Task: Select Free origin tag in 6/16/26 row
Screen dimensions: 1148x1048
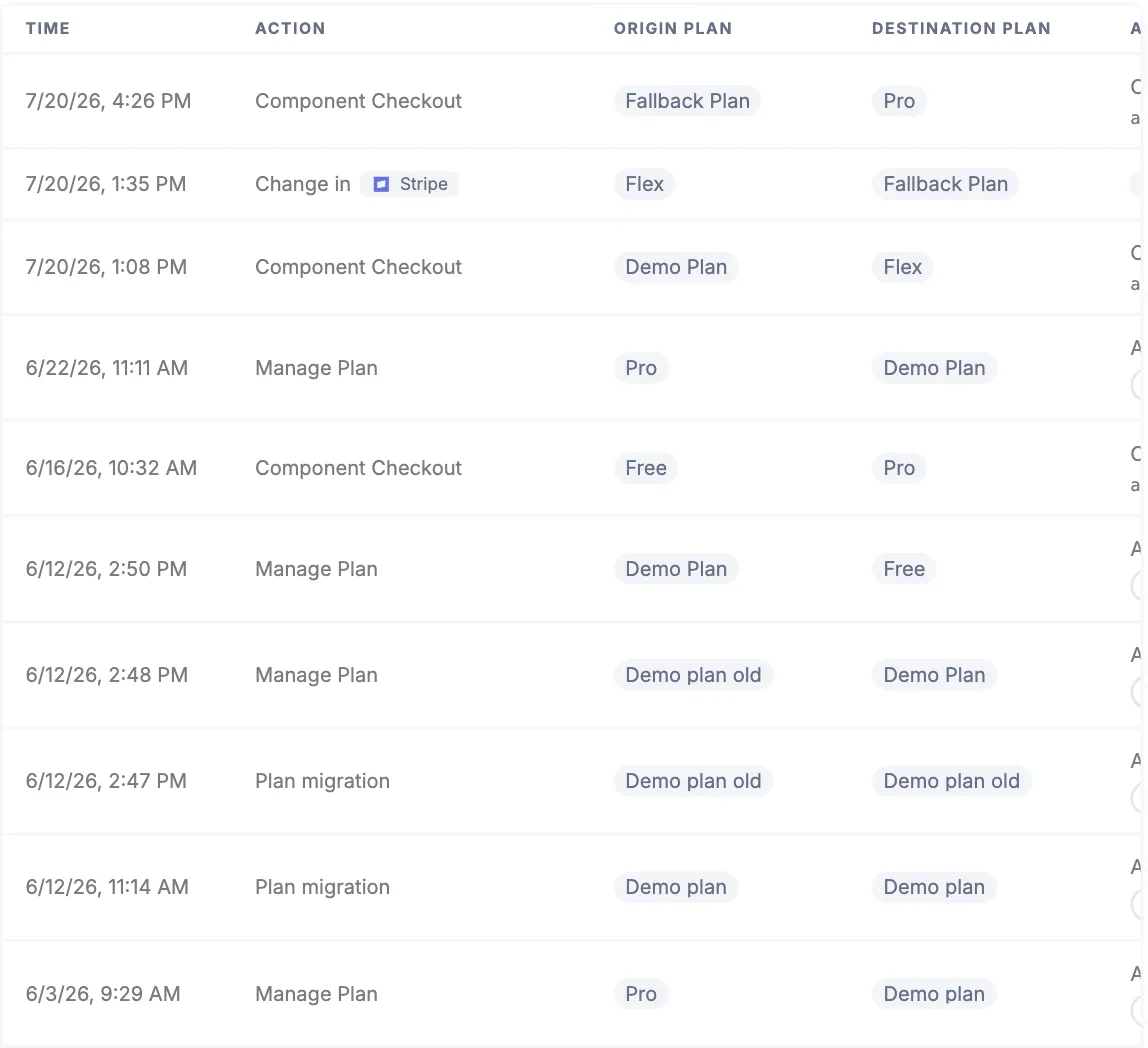Action: (x=646, y=468)
